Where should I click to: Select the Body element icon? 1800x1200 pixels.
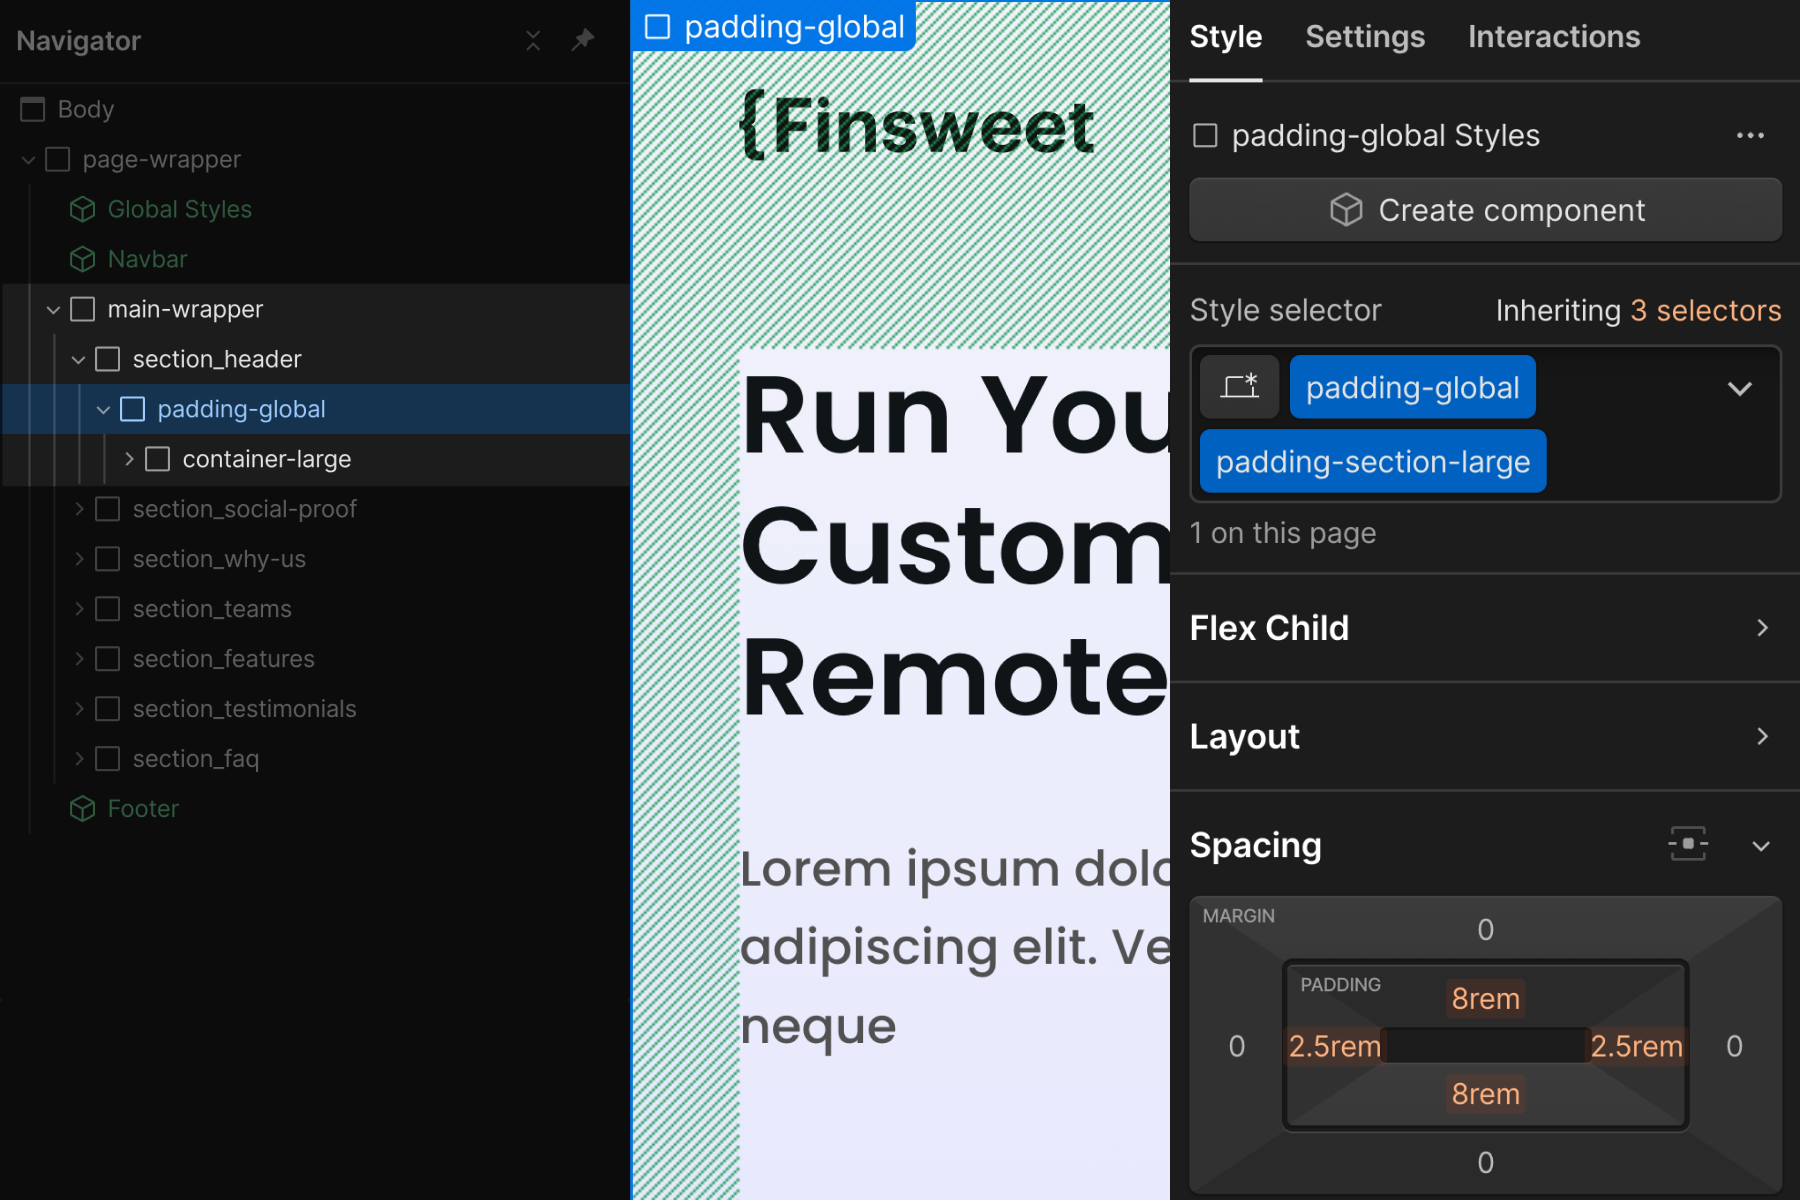point(33,109)
